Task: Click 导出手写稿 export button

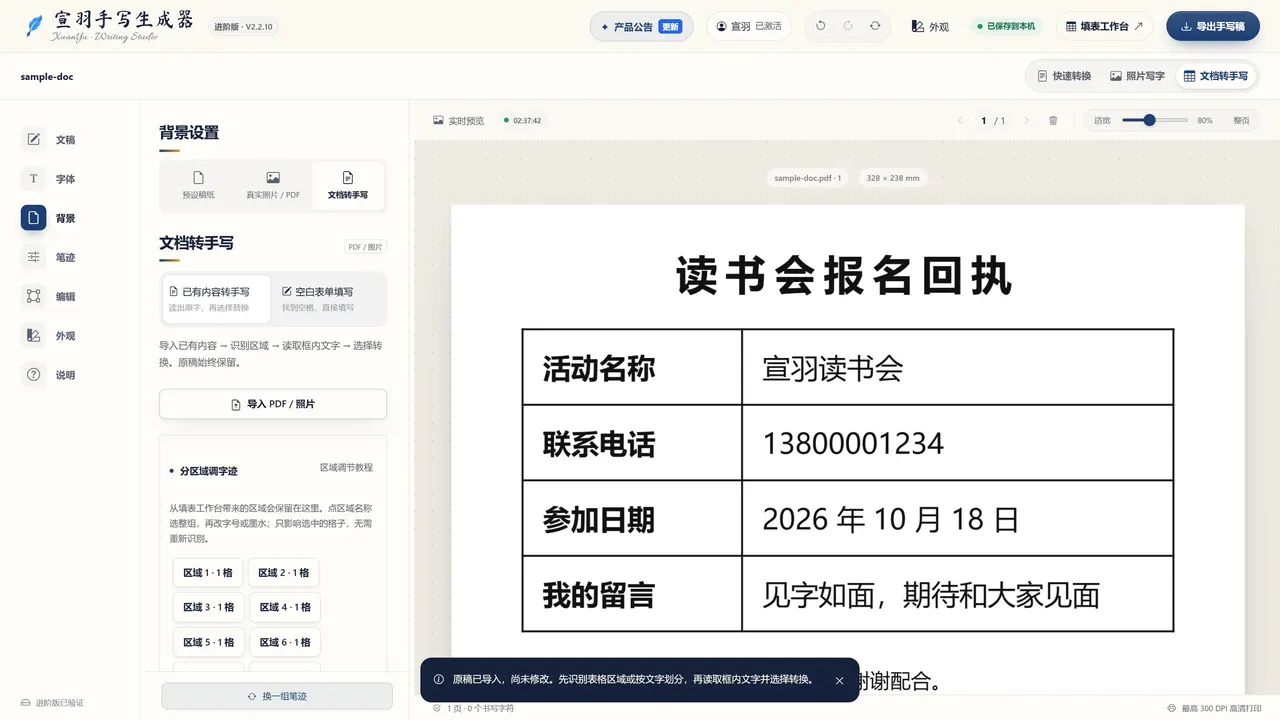Action: pos(1213,26)
